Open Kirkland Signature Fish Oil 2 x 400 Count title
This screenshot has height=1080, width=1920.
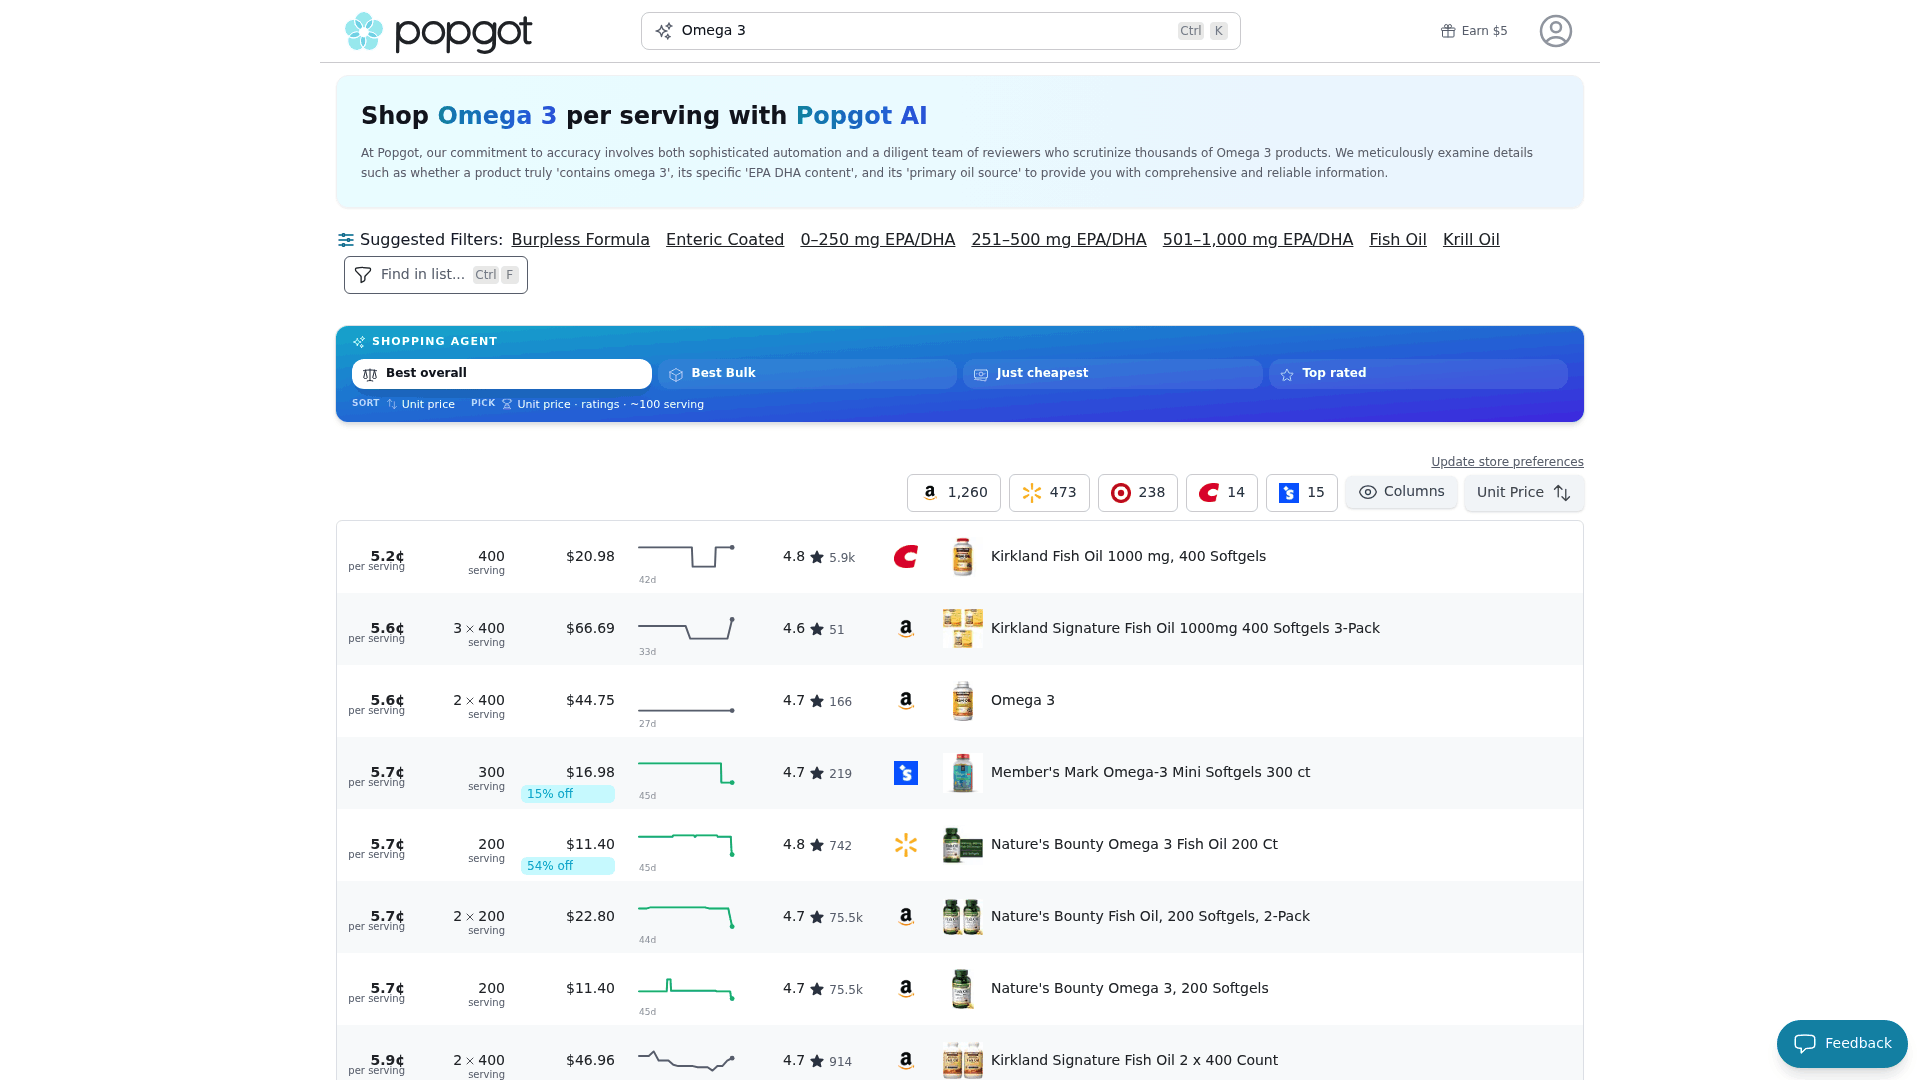1134,1061
